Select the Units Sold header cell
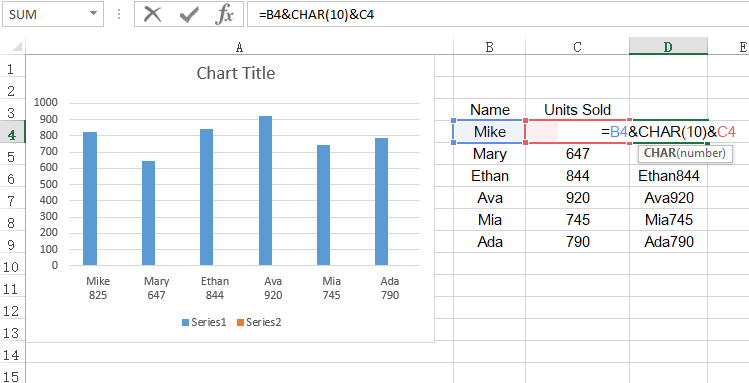This screenshot has height=383, width=749. point(577,110)
